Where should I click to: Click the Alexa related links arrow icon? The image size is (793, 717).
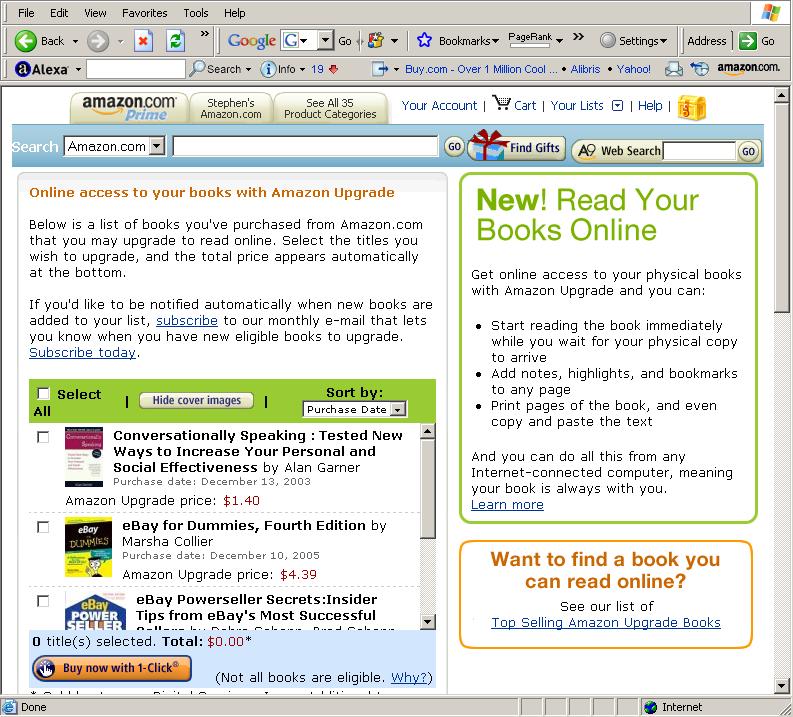[x=380, y=69]
